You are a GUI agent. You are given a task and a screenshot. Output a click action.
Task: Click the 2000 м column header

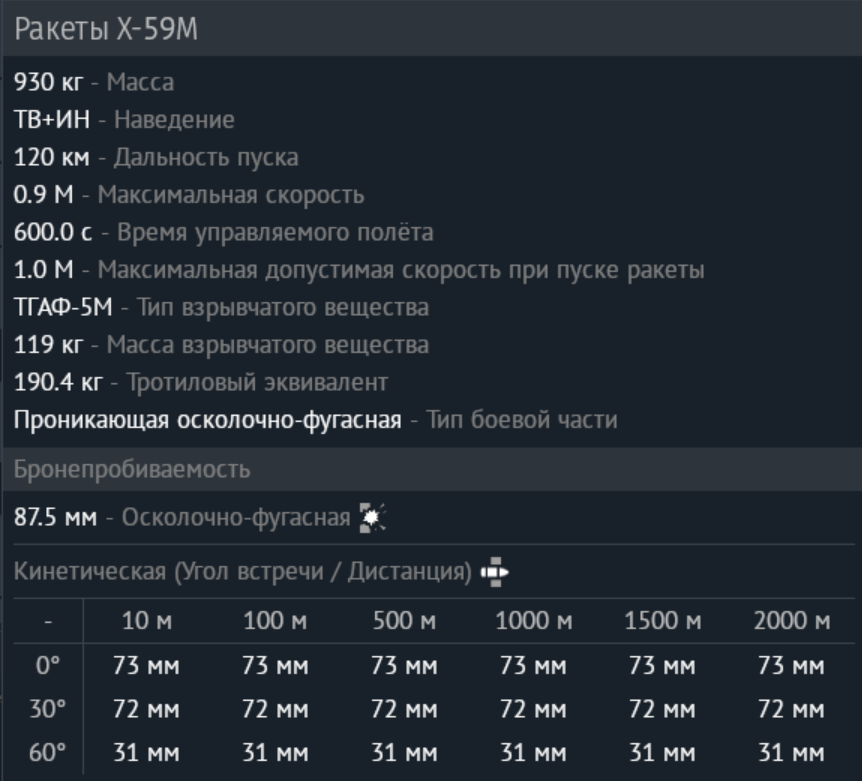792,621
